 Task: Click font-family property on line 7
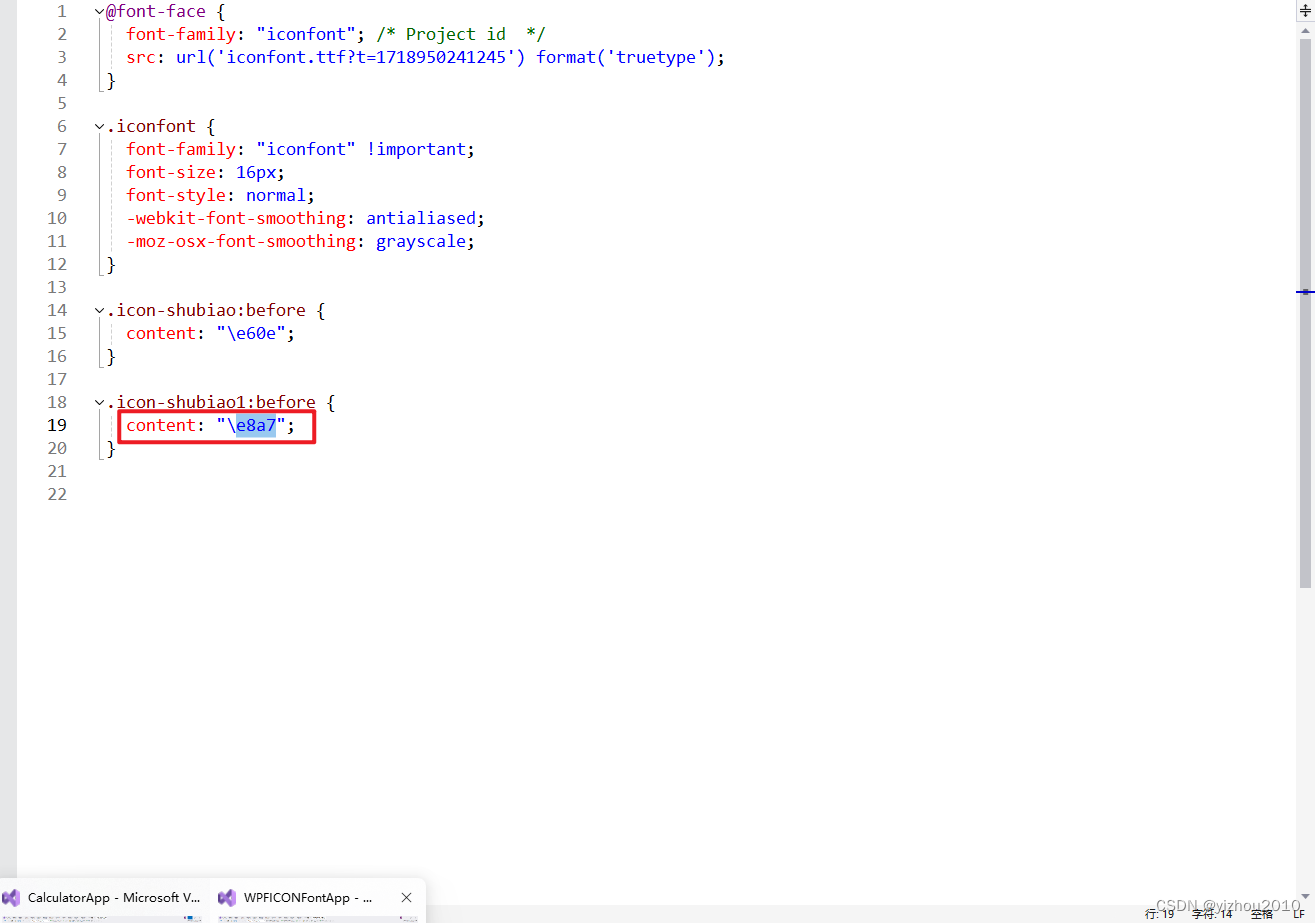click(181, 150)
